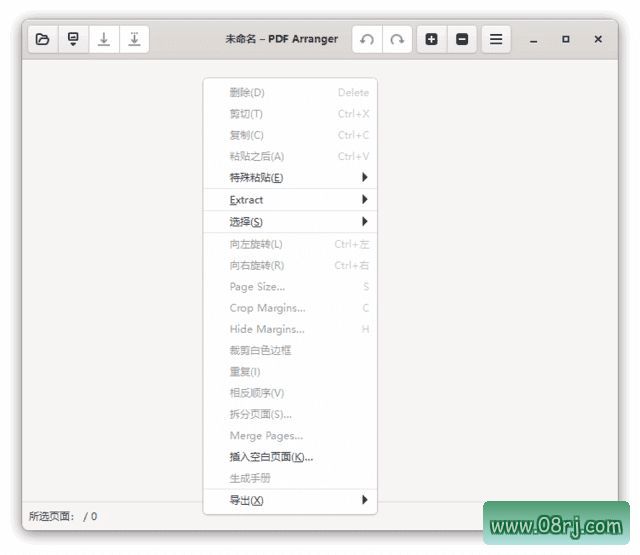Choose Page Size... menu entry
640x555 pixels.
click(x=290, y=287)
